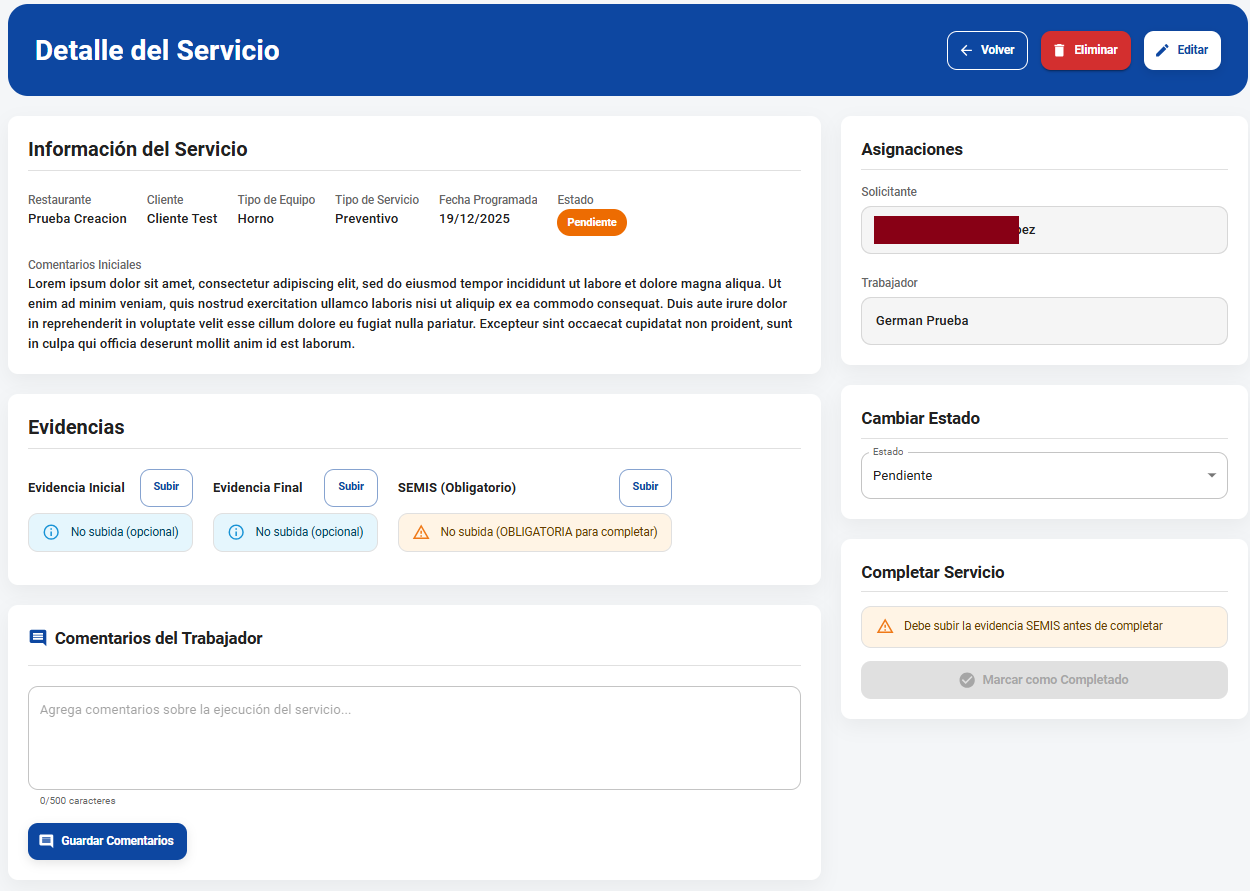Upload the SEMIS evidence via Subir

pos(645,487)
